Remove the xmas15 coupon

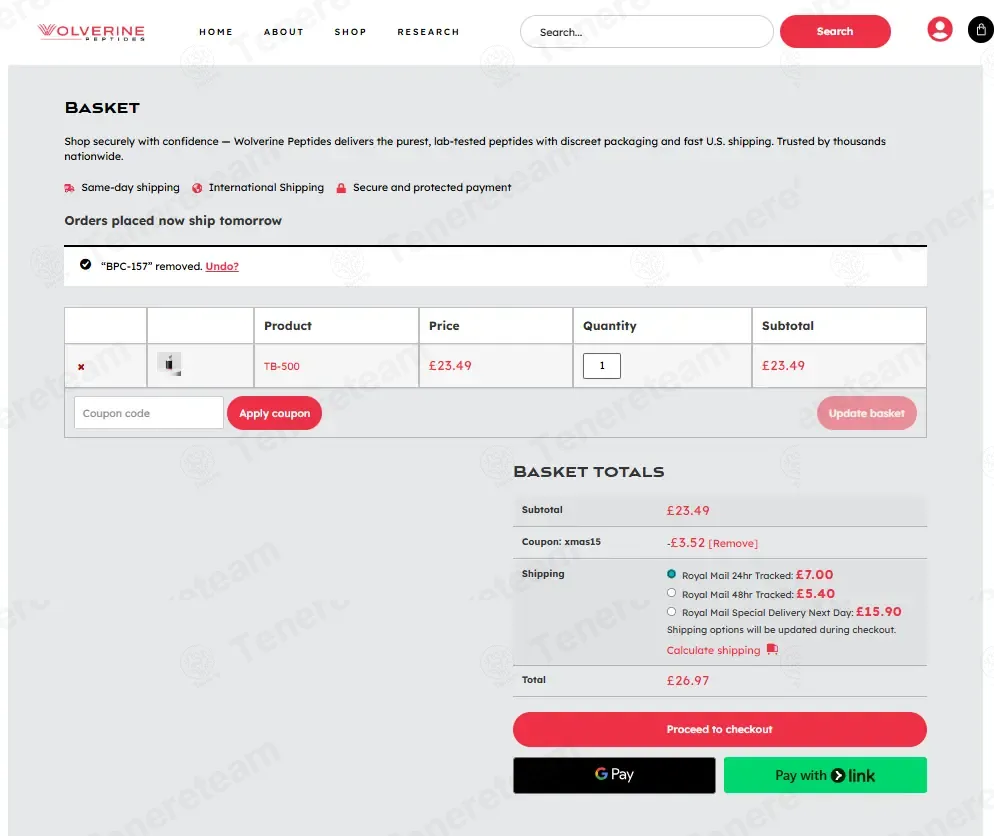coord(733,543)
